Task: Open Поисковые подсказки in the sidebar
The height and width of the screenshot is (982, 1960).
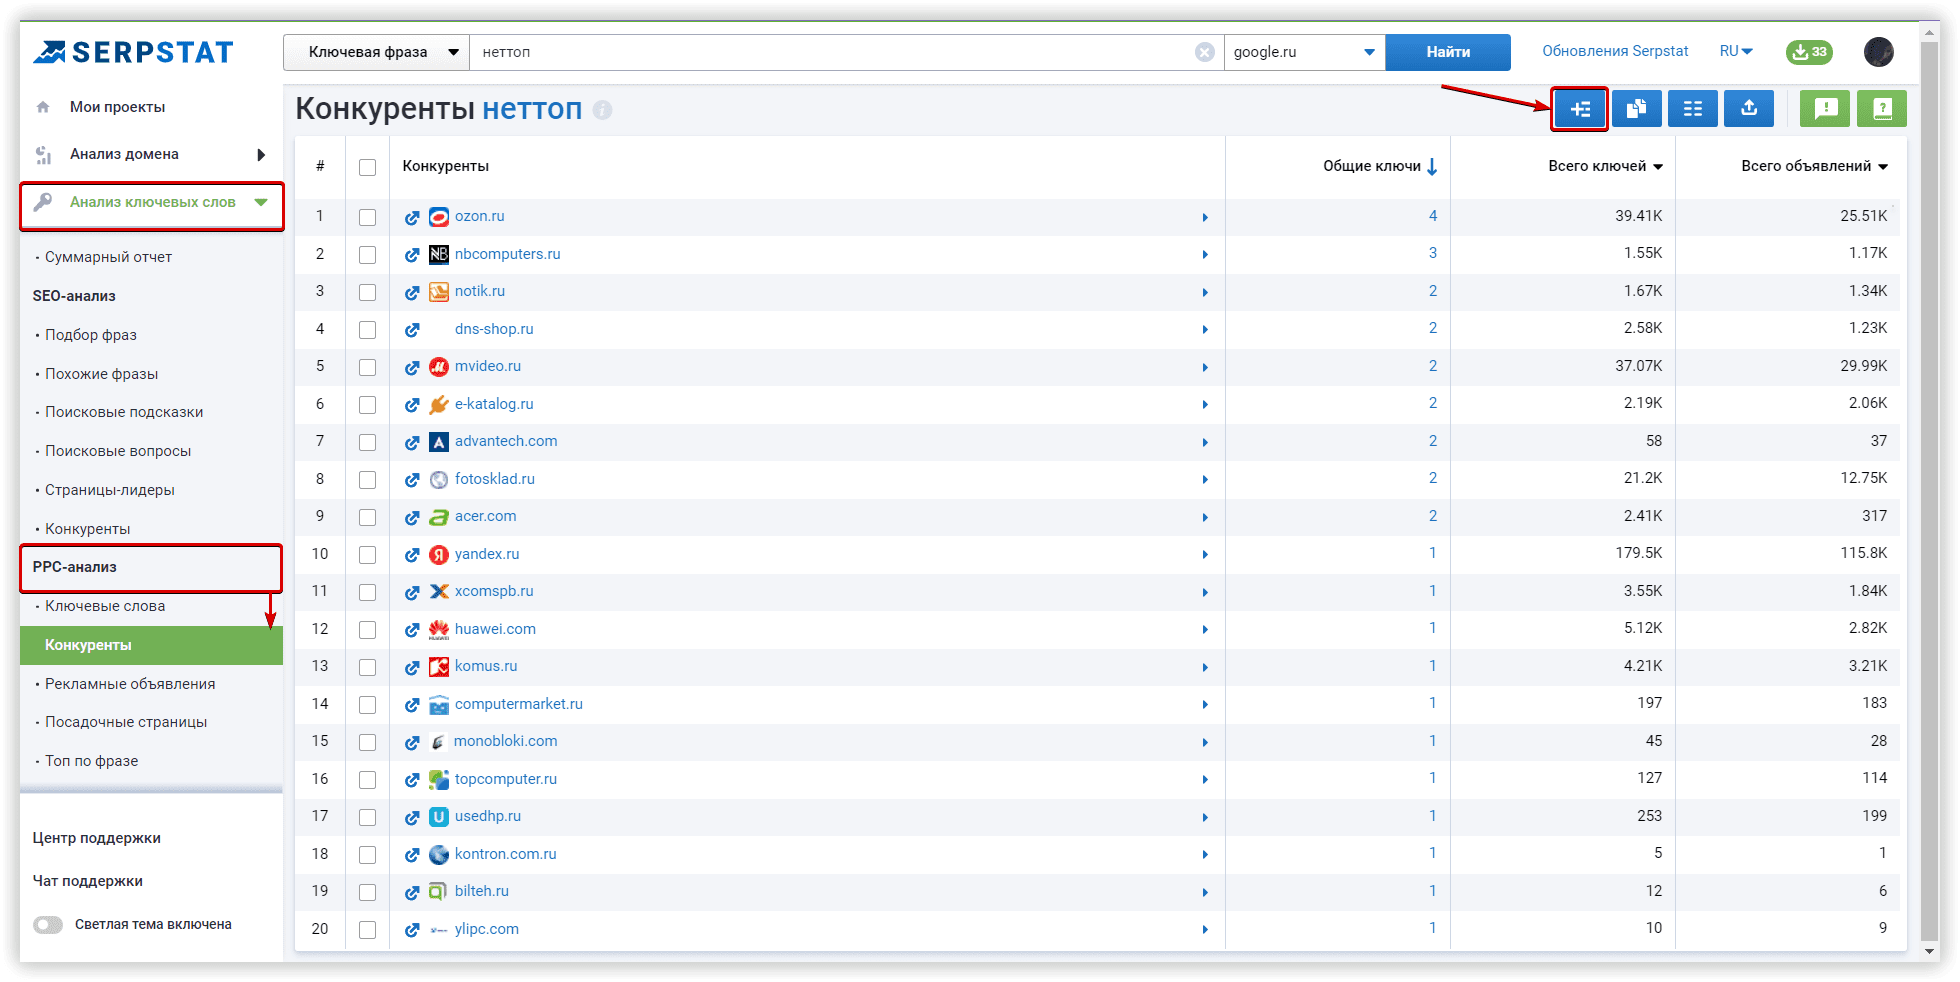Action: point(124,412)
